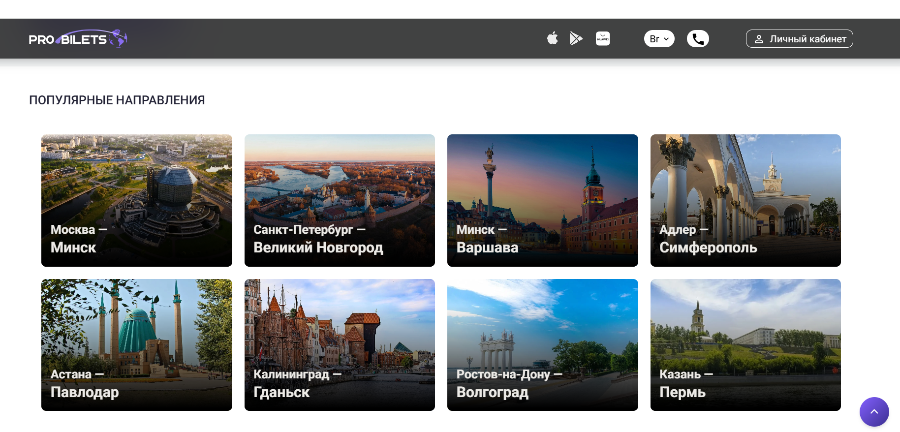Viewport: 900px width, 432px height.
Task: Click the PRO BILETS logo
Action: coord(78,39)
